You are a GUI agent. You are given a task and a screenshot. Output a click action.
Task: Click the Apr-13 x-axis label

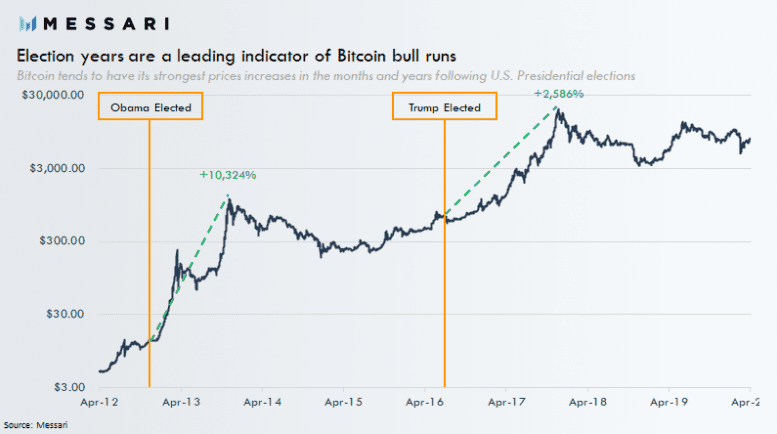click(x=181, y=402)
